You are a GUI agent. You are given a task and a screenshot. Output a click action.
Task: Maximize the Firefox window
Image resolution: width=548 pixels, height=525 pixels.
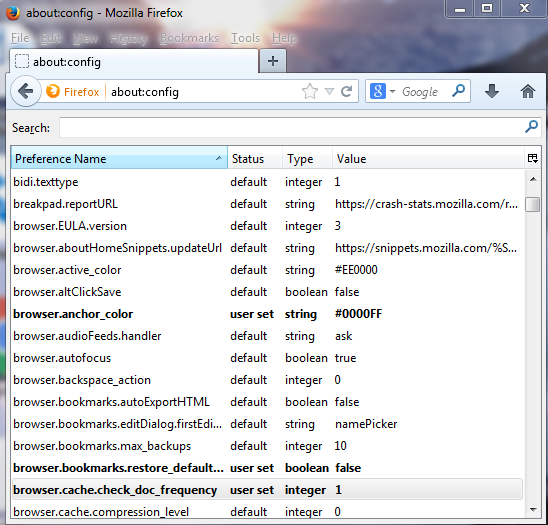(x=487, y=8)
